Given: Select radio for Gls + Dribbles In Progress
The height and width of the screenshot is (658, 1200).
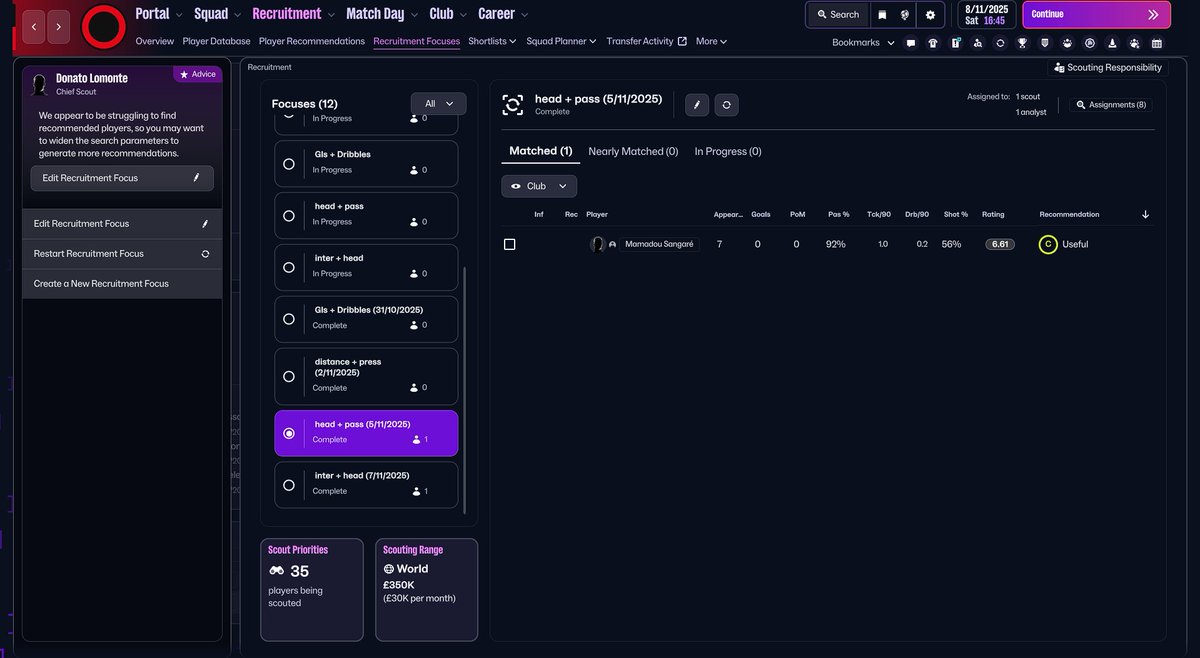Looking at the screenshot, I should 289,164.
